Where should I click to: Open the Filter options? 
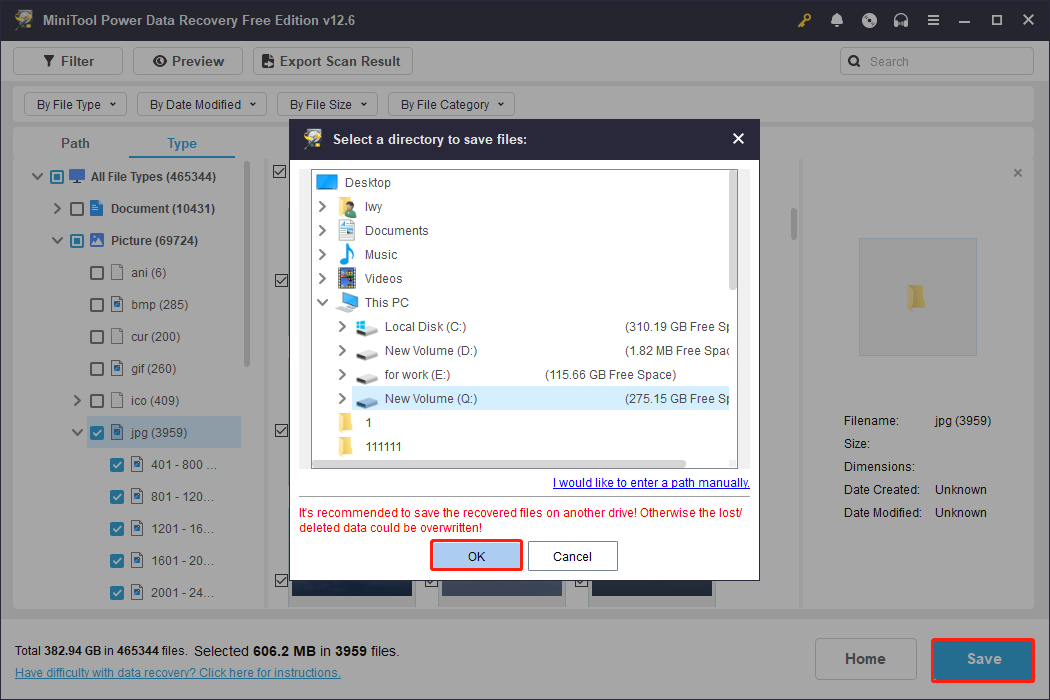pos(67,60)
